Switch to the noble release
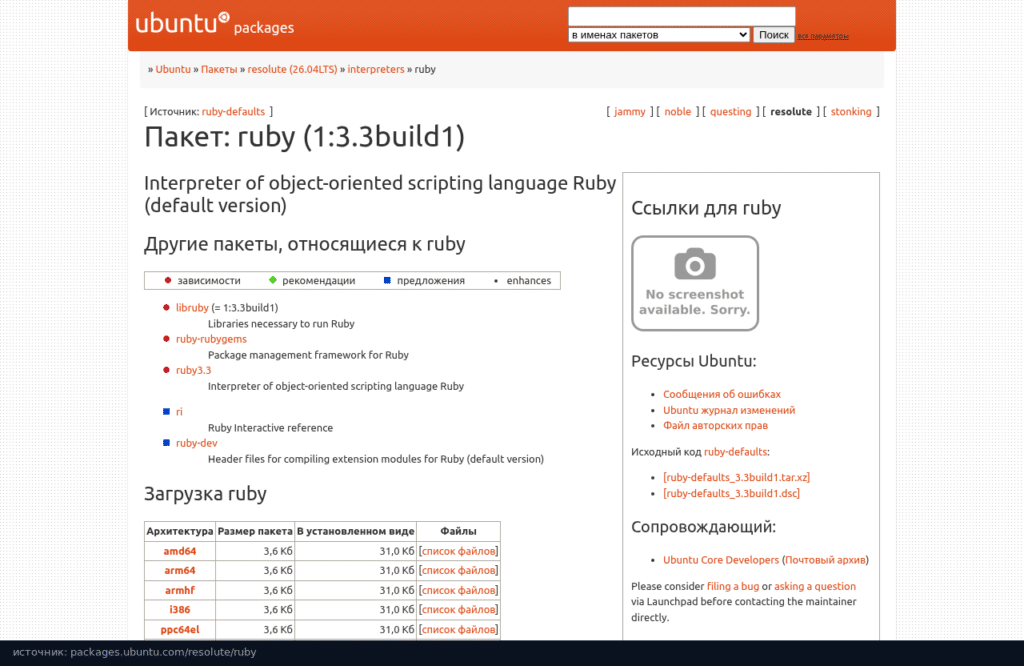The image size is (1024, 666). pyautogui.click(x=677, y=112)
